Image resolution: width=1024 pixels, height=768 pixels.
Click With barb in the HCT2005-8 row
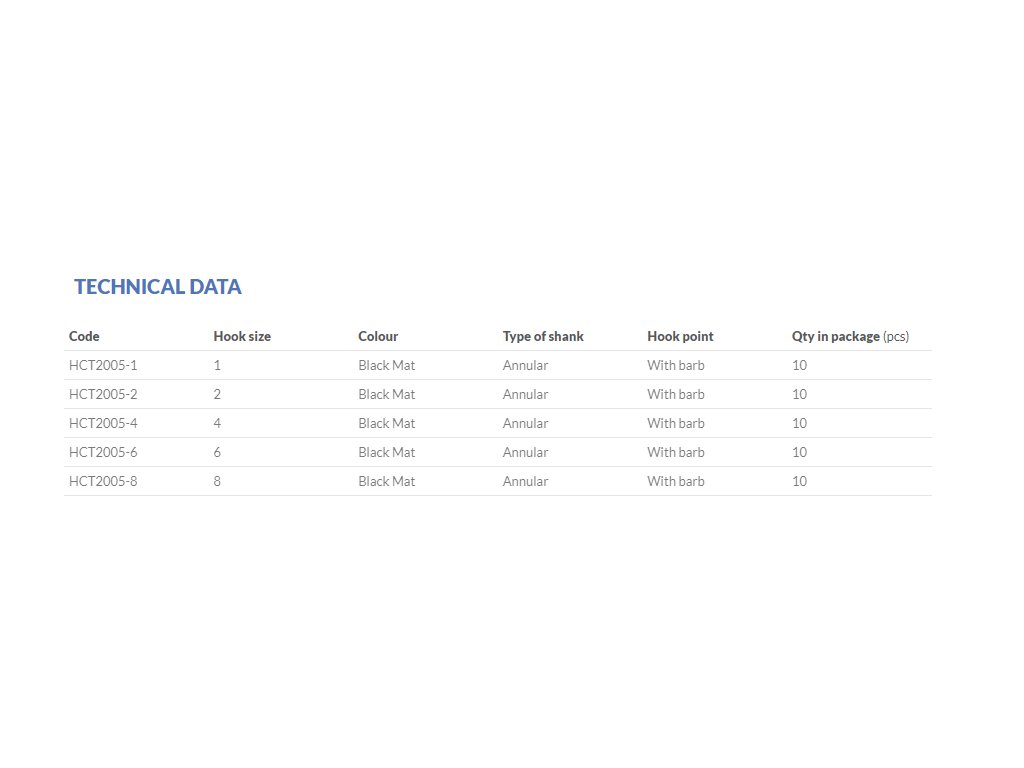(x=676, y=481)
